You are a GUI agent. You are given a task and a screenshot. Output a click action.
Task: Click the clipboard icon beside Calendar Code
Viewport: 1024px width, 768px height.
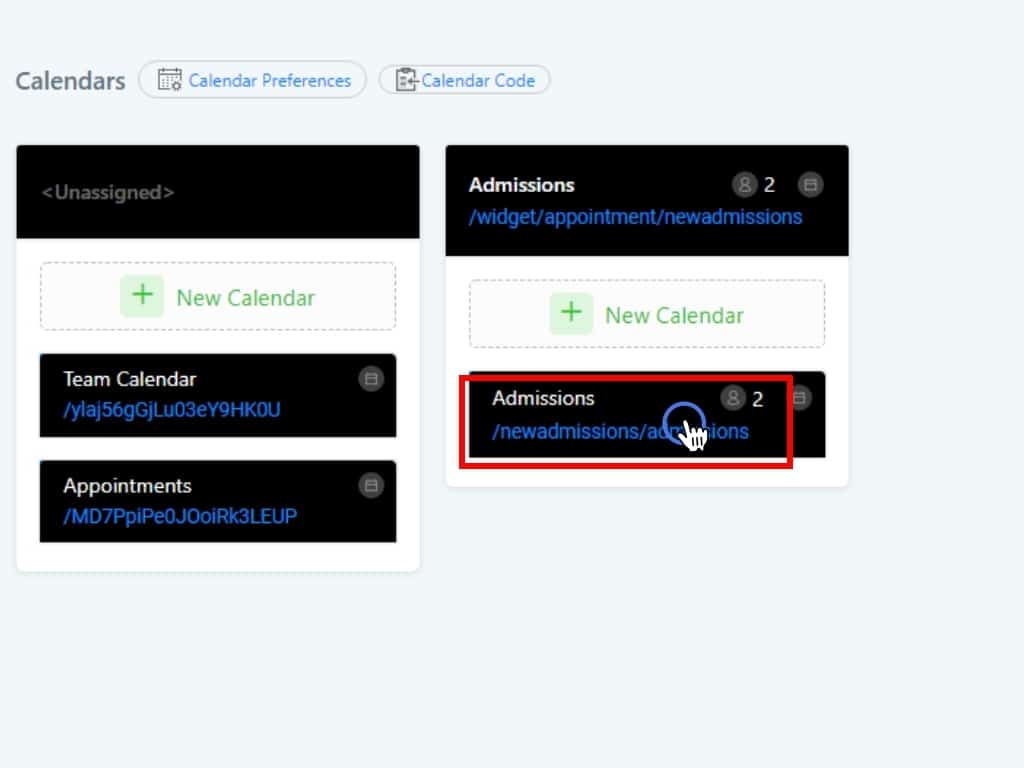coord(406,80)
